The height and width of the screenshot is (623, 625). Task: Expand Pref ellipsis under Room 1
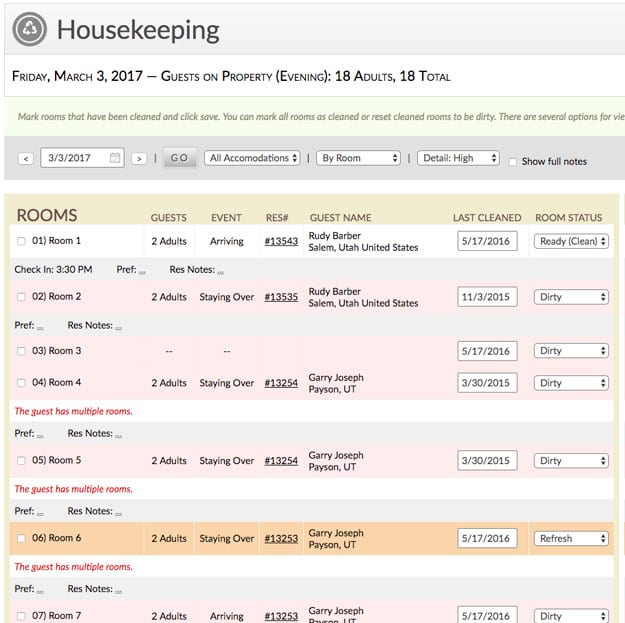[x=142, y=272]
